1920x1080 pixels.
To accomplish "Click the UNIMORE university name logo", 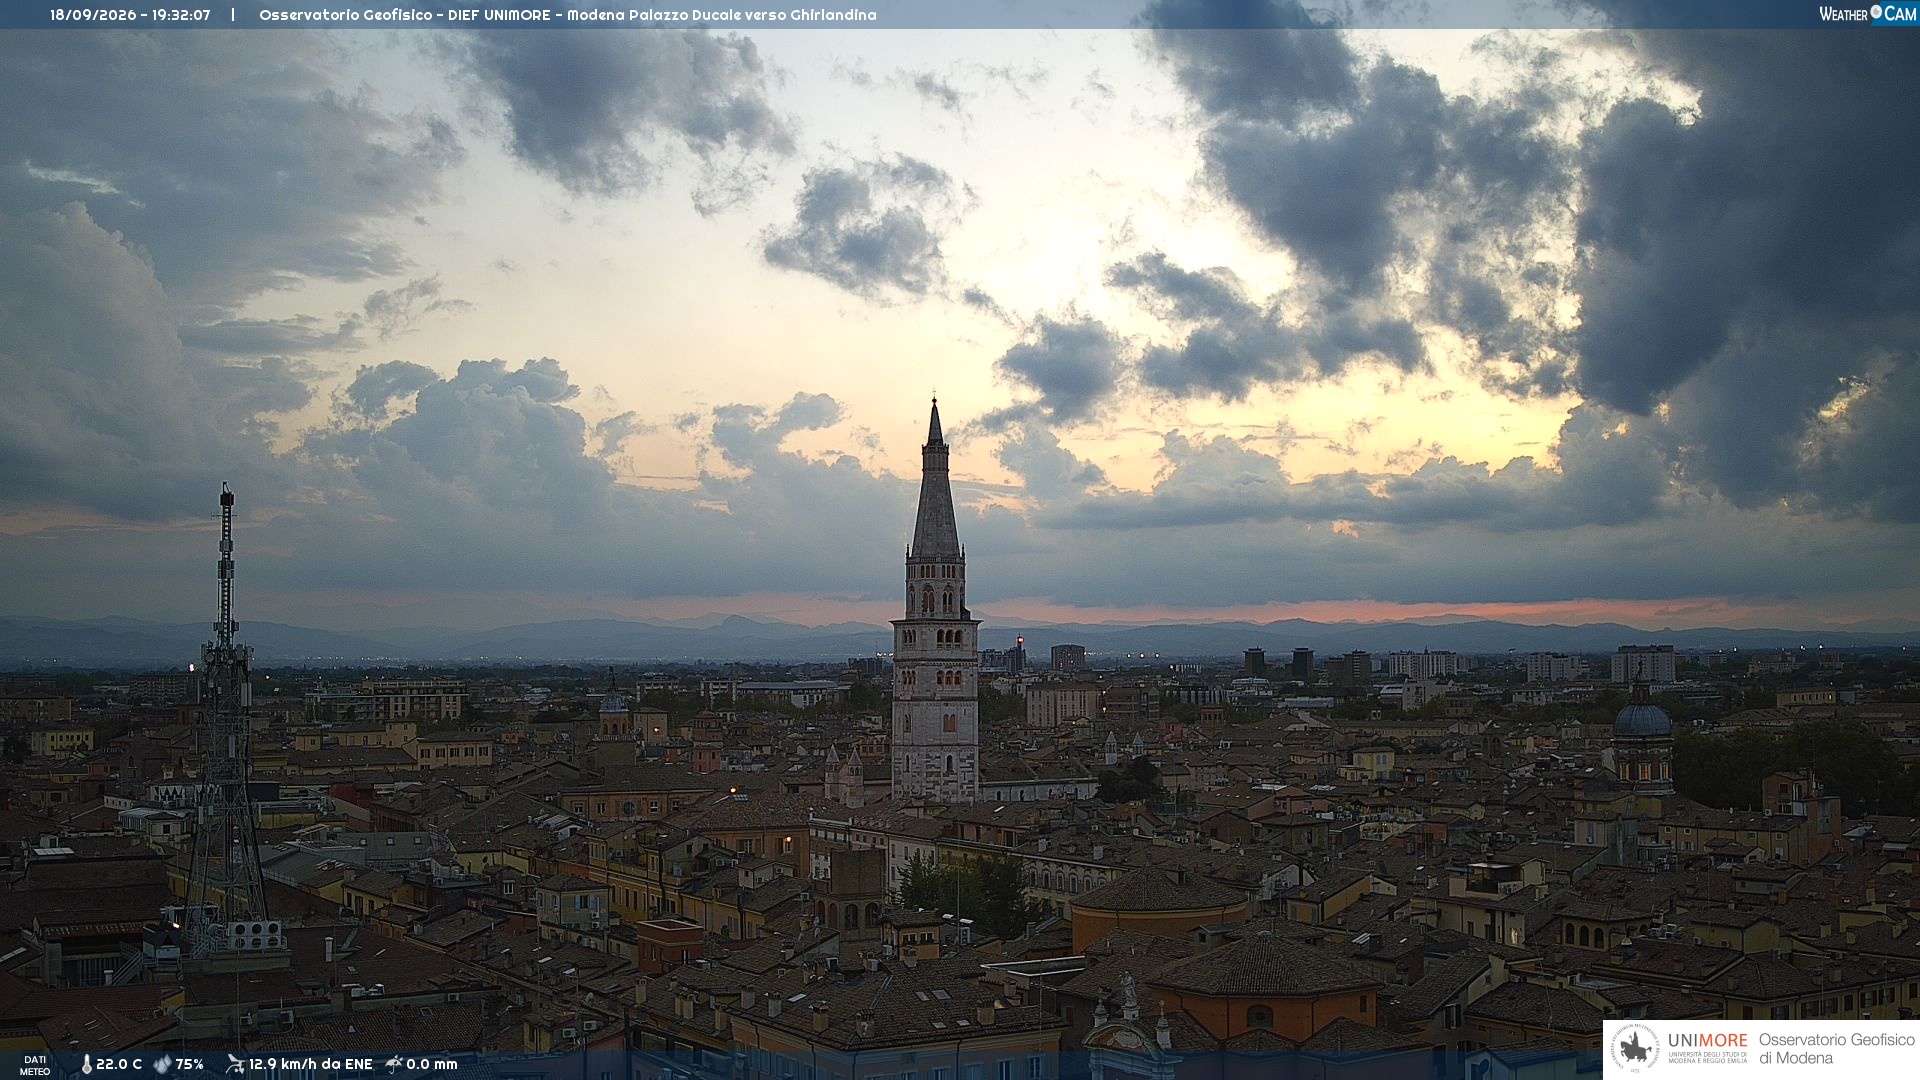I will coord(1708,1047).
